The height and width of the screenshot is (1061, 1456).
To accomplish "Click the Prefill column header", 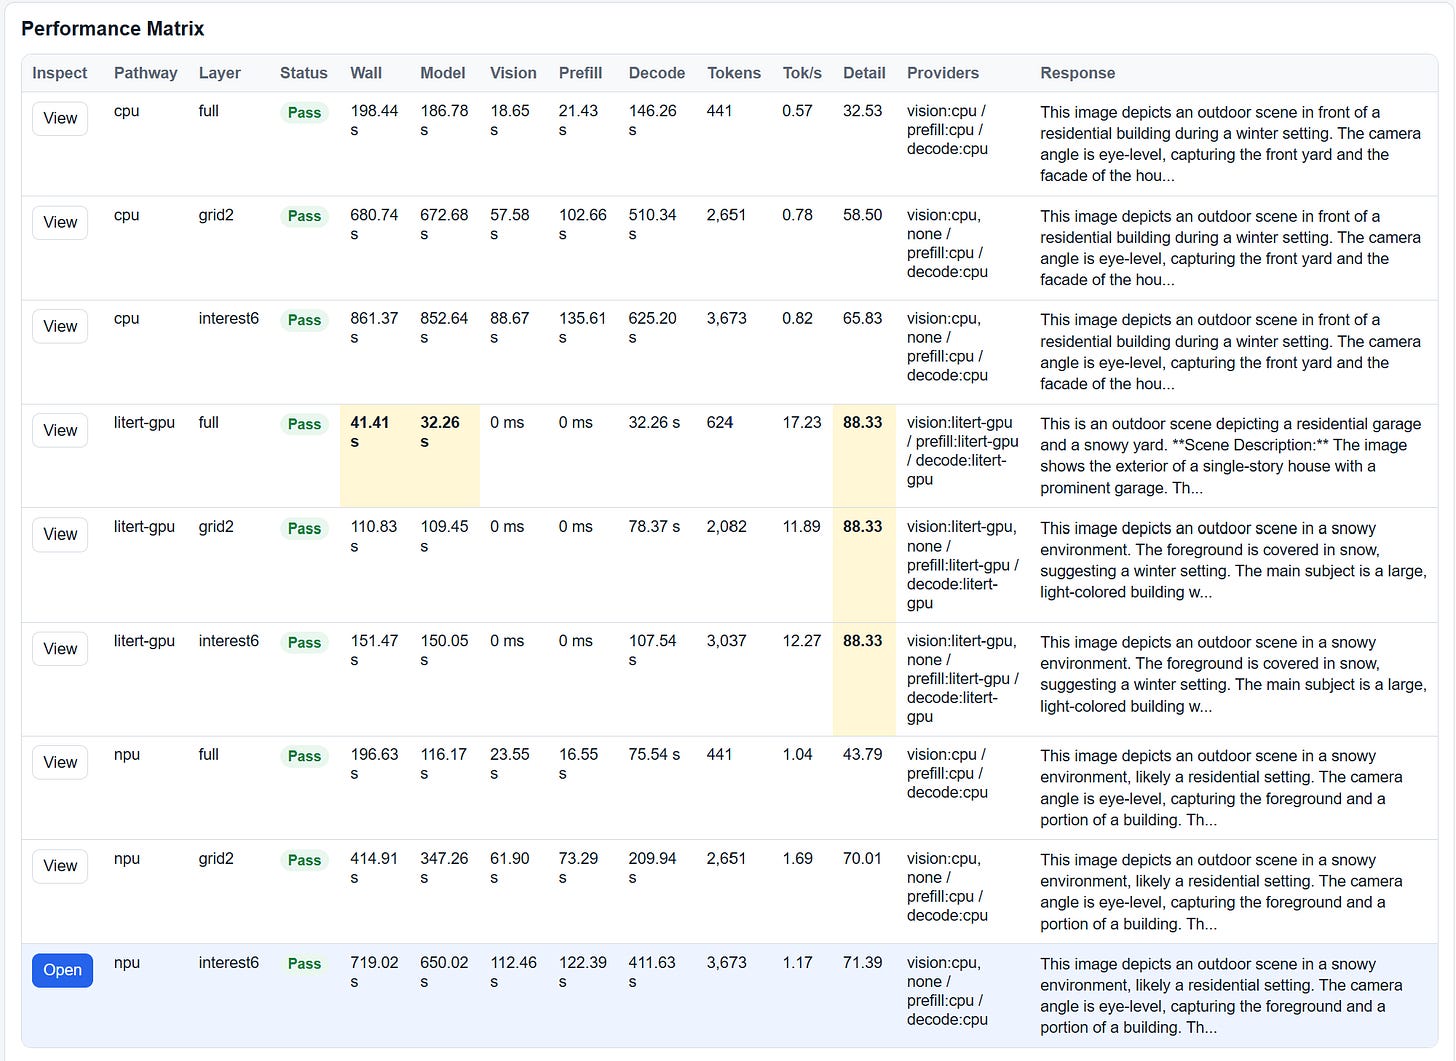I will [580, 73].
